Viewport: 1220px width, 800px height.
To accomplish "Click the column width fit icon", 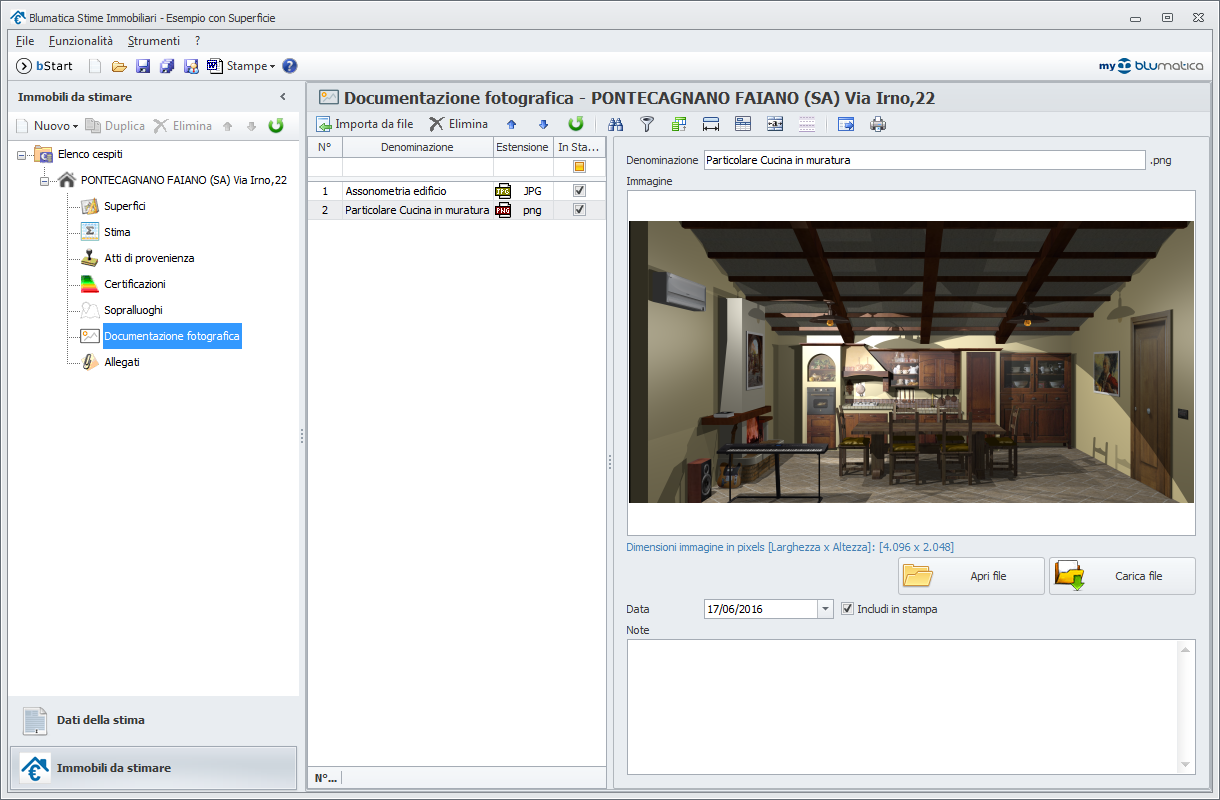I will pos(711,125).
